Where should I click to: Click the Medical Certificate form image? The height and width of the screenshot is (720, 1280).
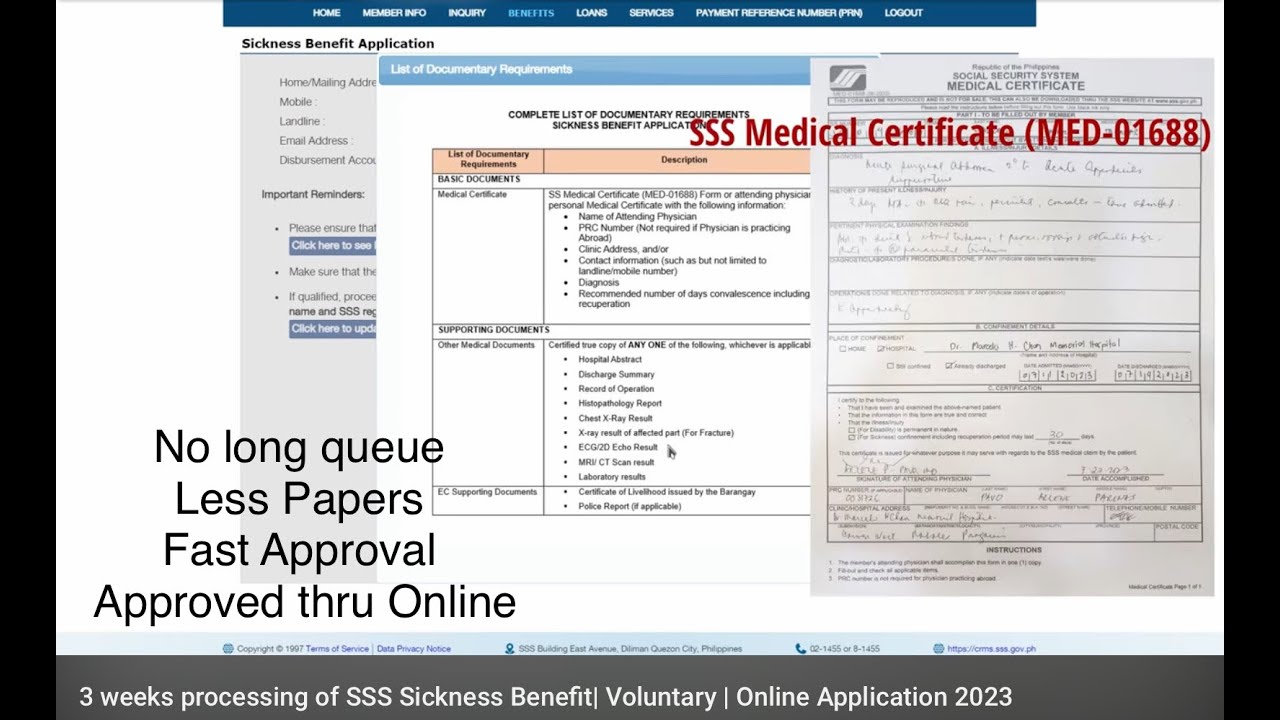1012,326
